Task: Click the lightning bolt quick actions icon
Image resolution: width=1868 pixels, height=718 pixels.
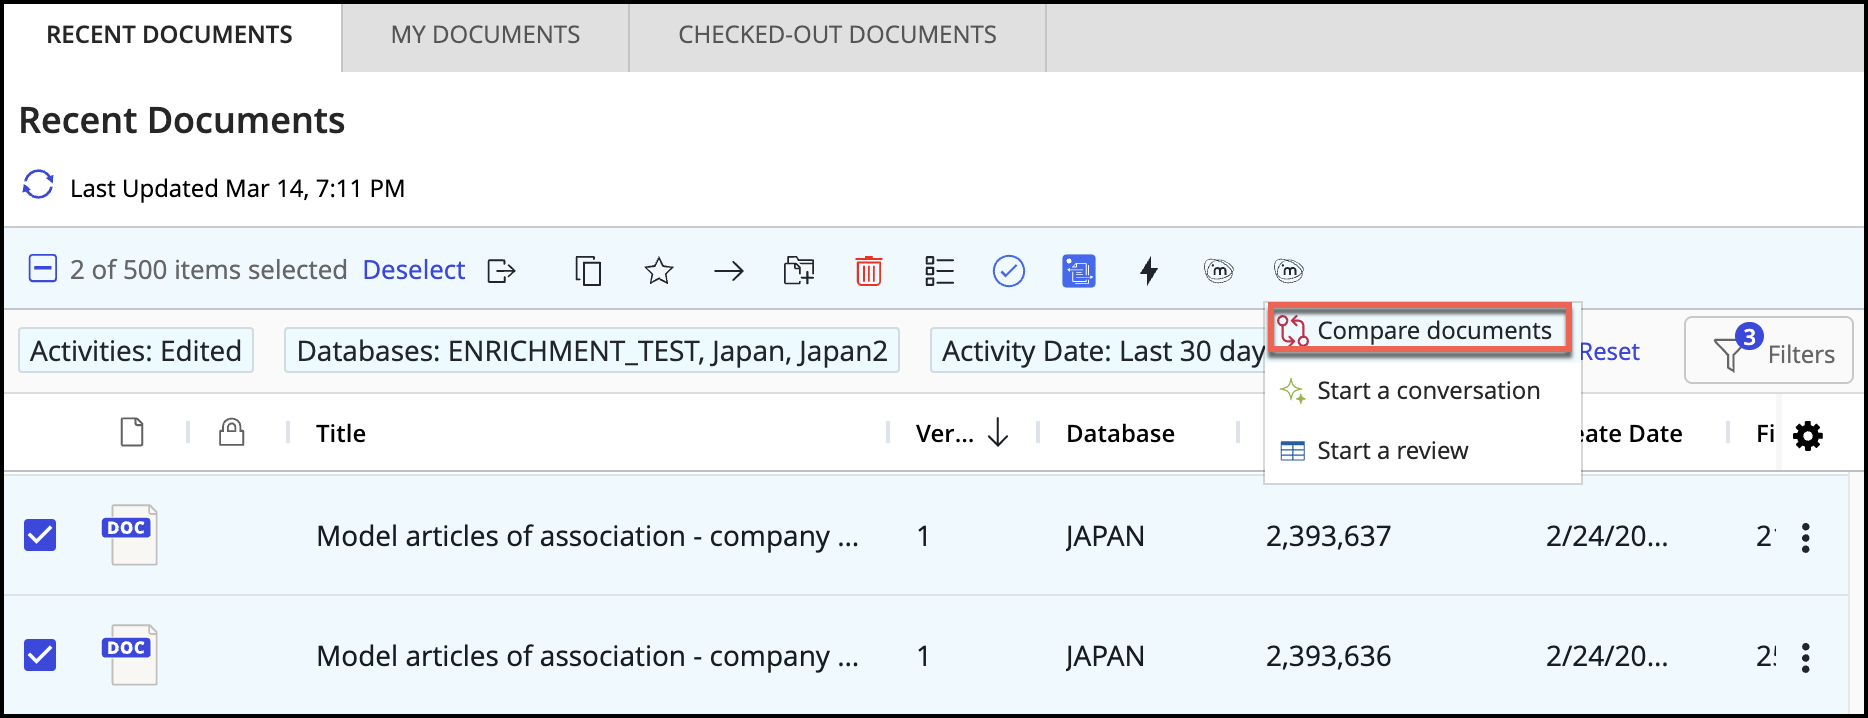Action: (x=1149, y=271)
